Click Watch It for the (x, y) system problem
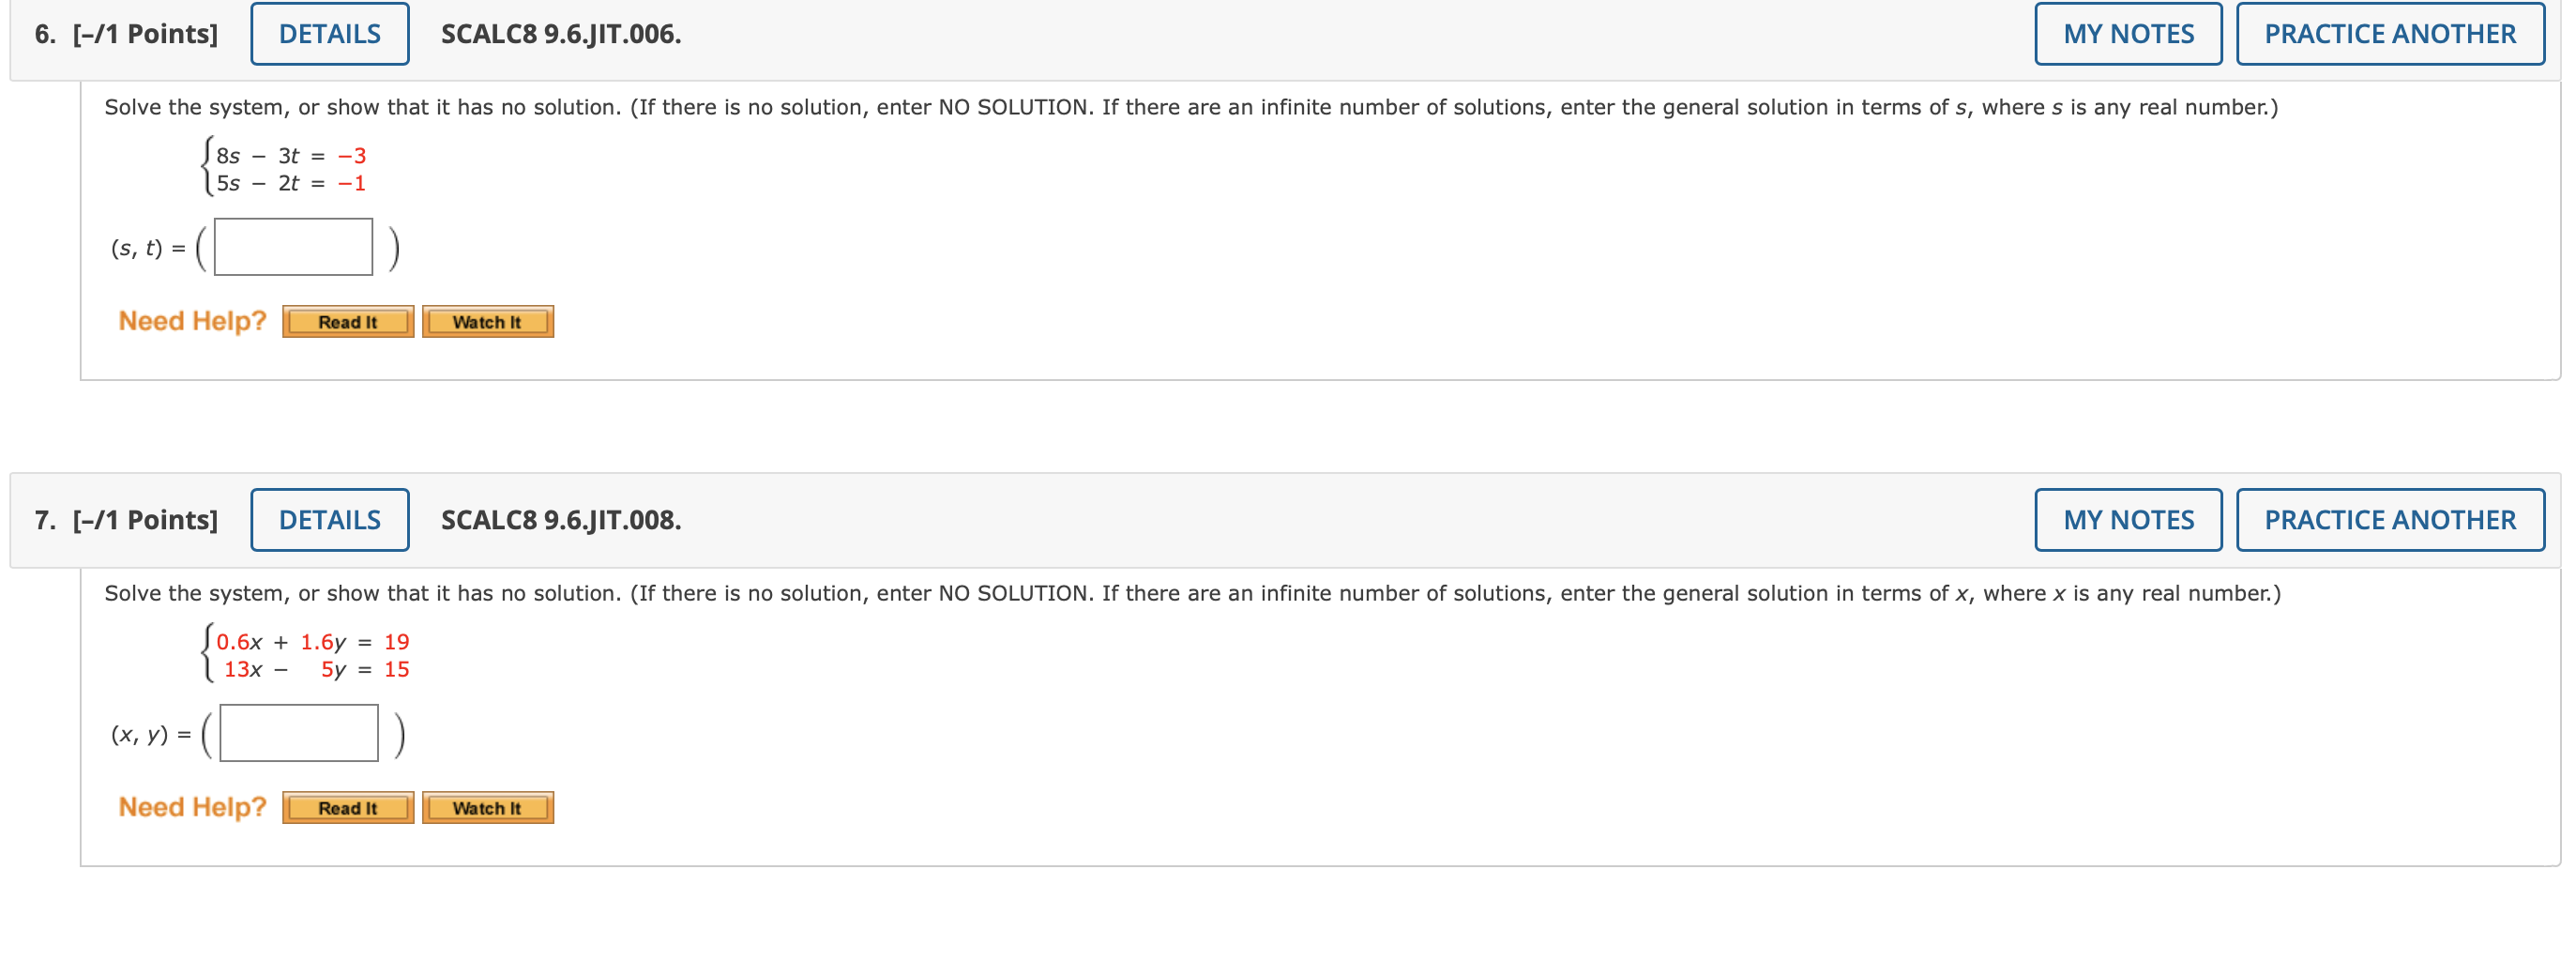The height and width of the screenshot is (961, 2576). [x=487, y=807]
